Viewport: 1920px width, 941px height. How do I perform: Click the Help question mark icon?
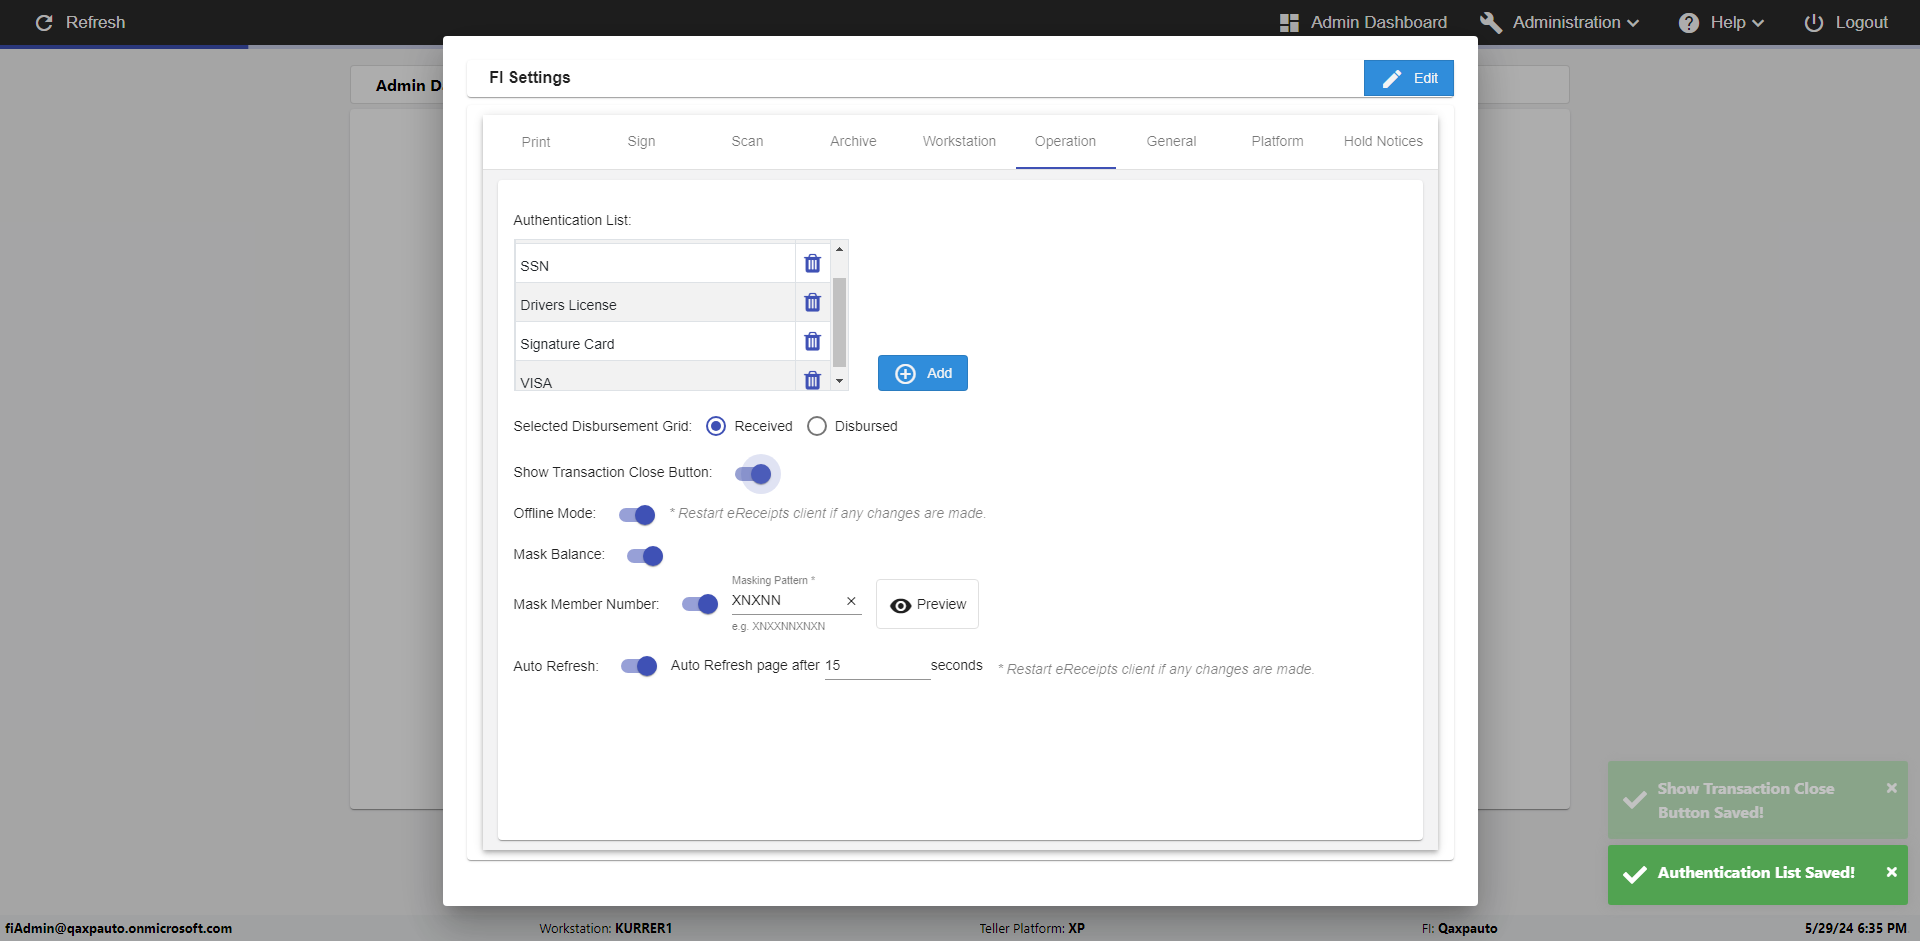[x=1689, y=22]
